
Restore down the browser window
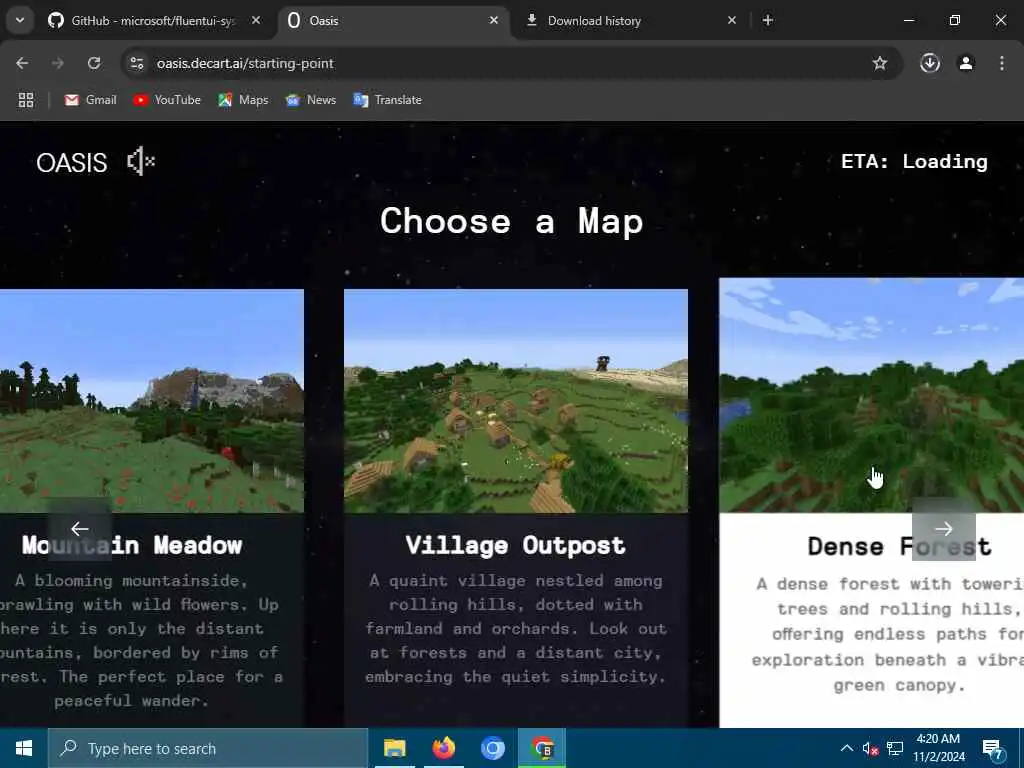pyautogui.click(x=955, y=21)
